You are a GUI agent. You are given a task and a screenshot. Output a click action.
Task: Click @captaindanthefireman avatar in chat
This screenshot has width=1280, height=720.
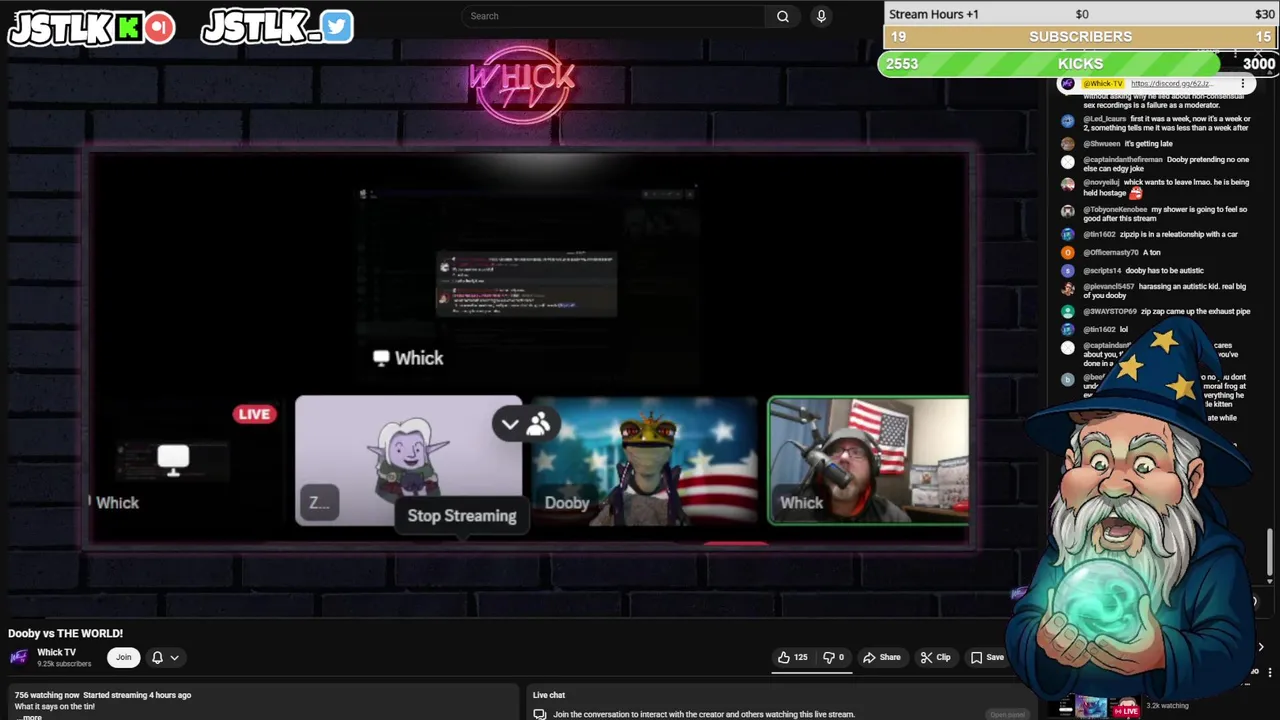click(x=1067, y=162)
